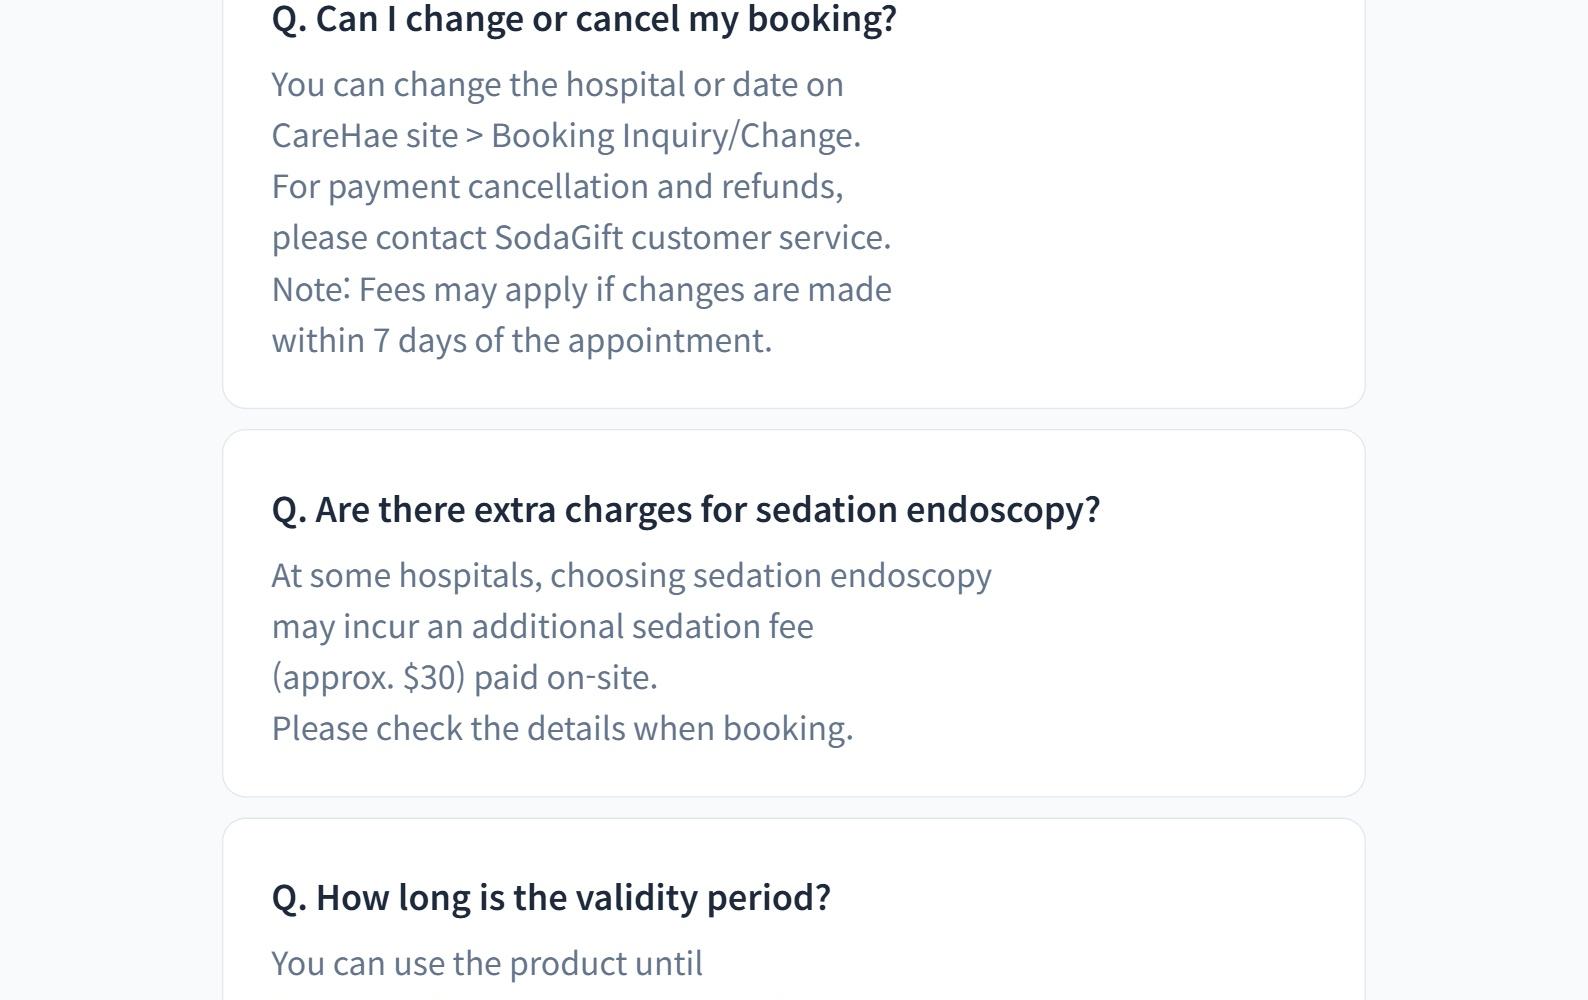Click the "SodaGift customer service" text

point(690,237)
